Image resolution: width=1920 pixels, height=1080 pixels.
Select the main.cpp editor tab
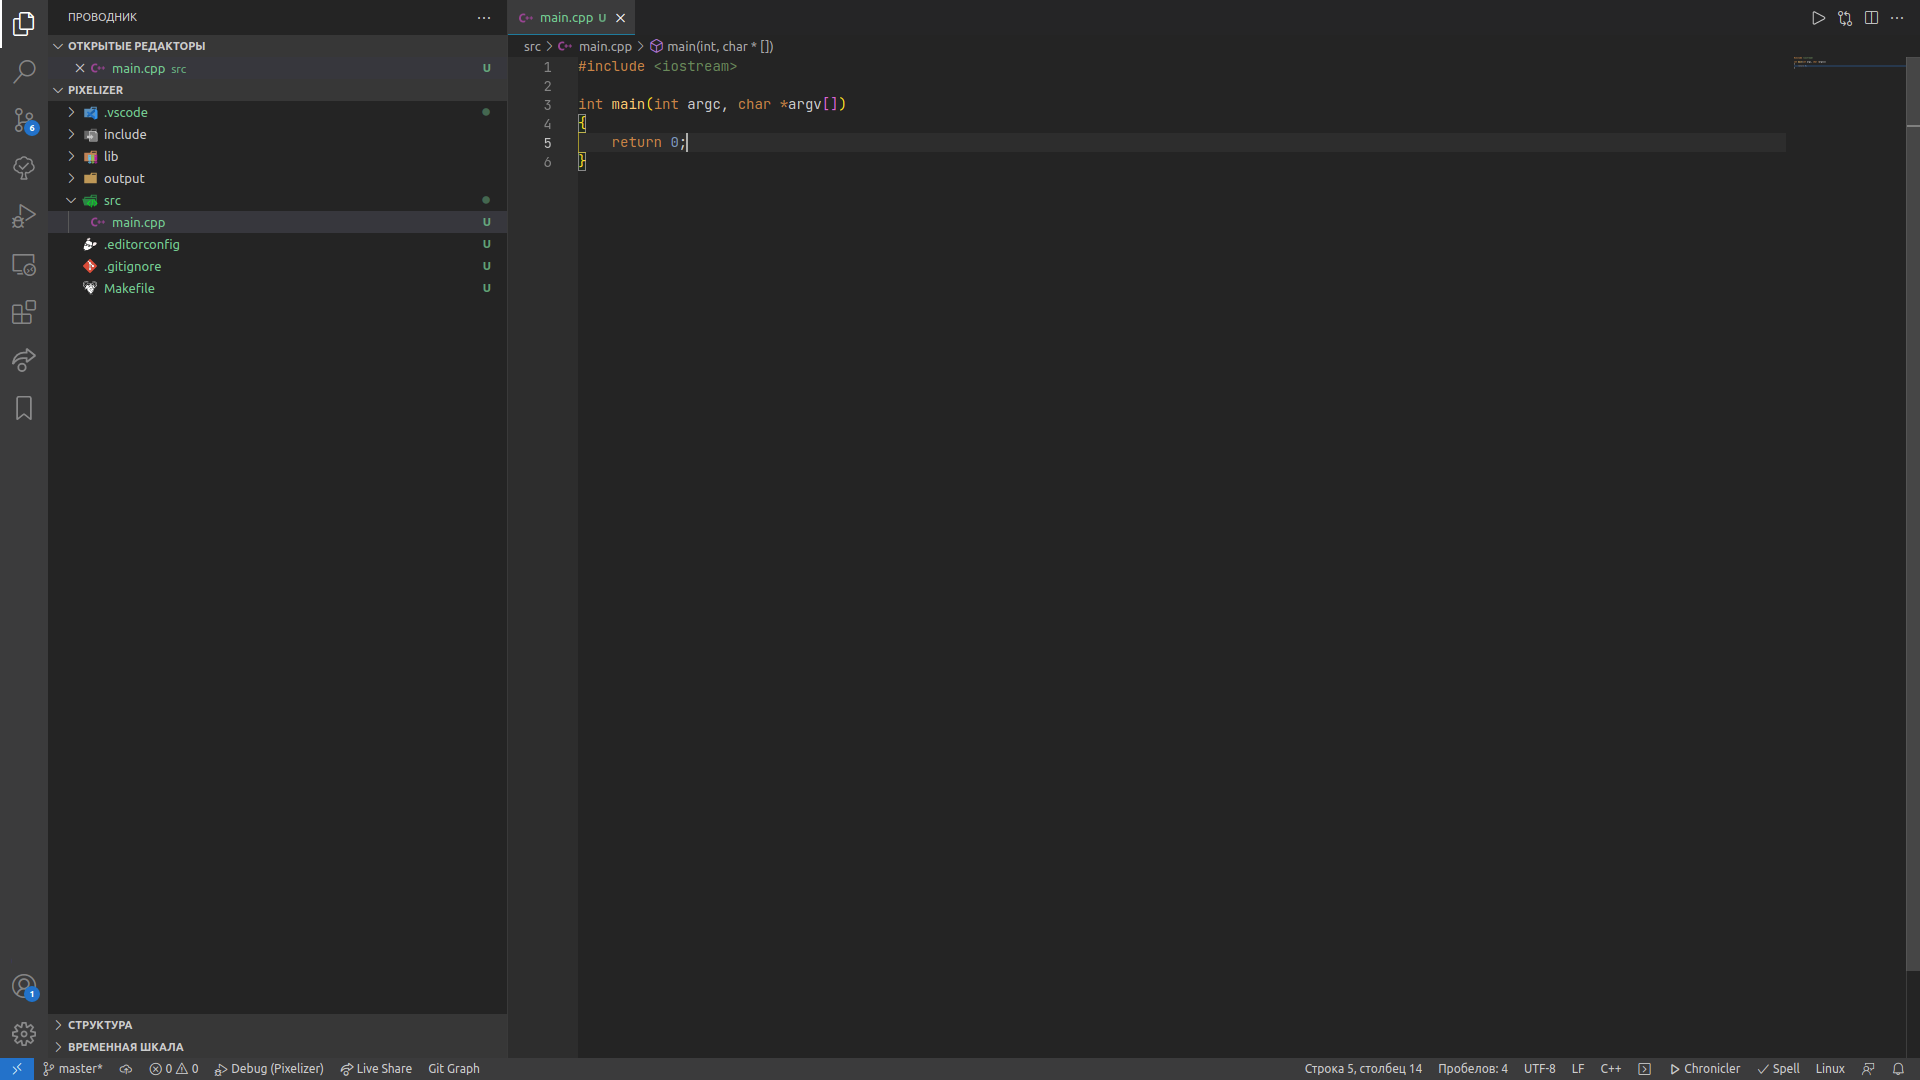coord(572,18)
